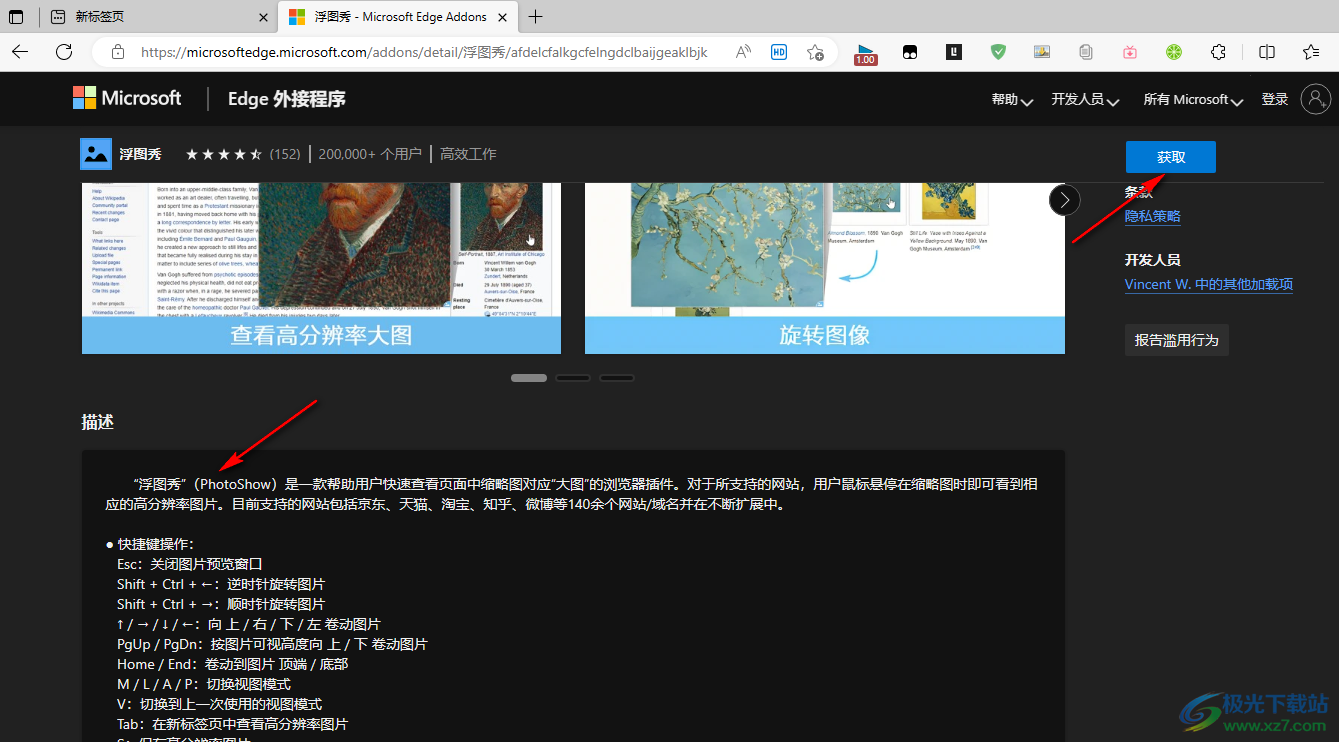Select the second carousel page indicator
Screen dimensions: 1339x742
[573, 378]
